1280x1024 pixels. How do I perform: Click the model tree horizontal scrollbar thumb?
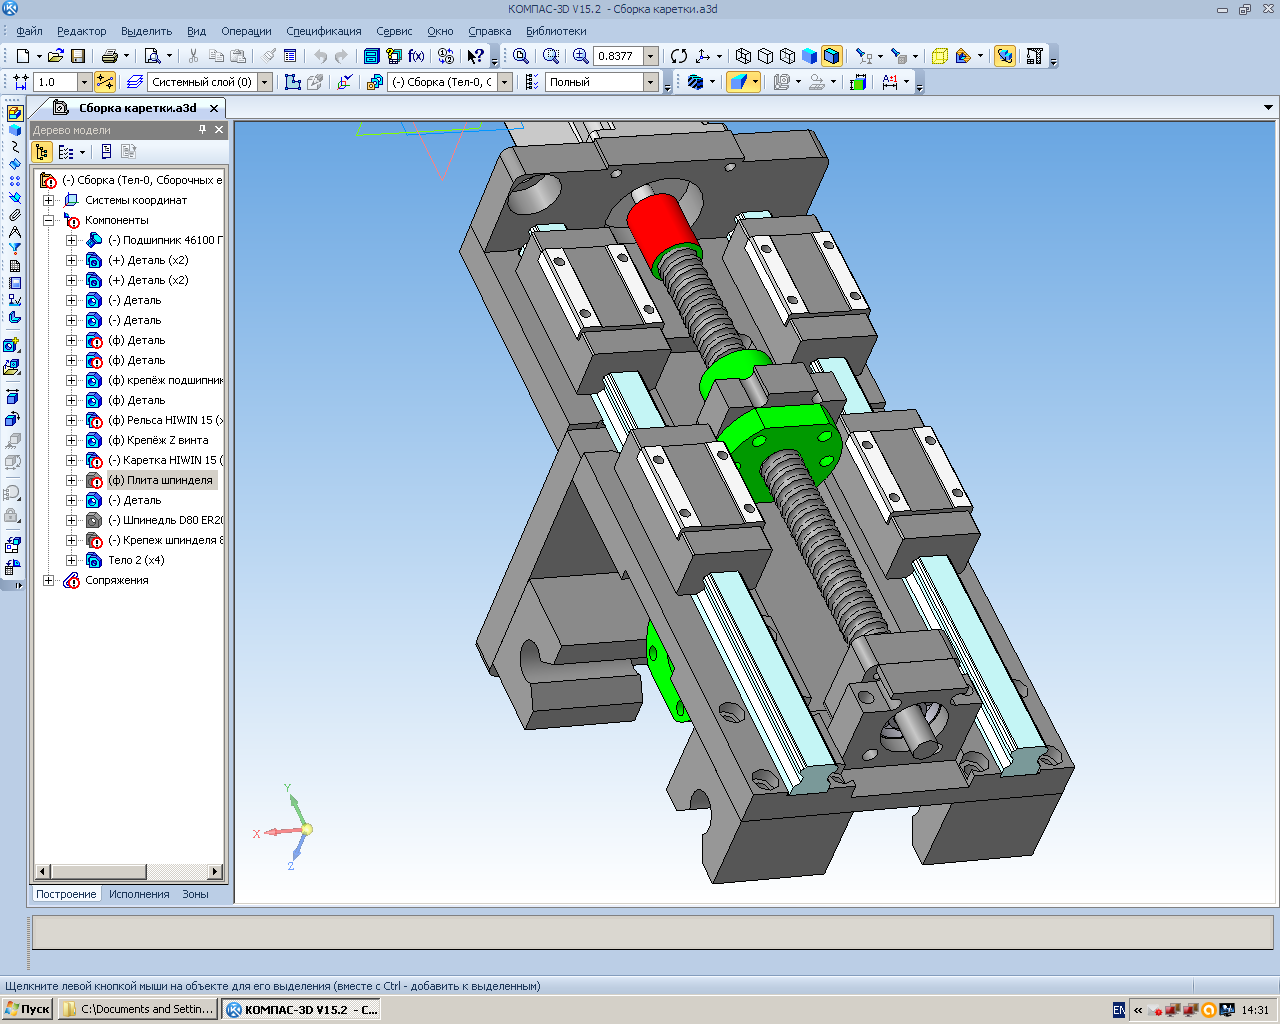click(98, 871)
